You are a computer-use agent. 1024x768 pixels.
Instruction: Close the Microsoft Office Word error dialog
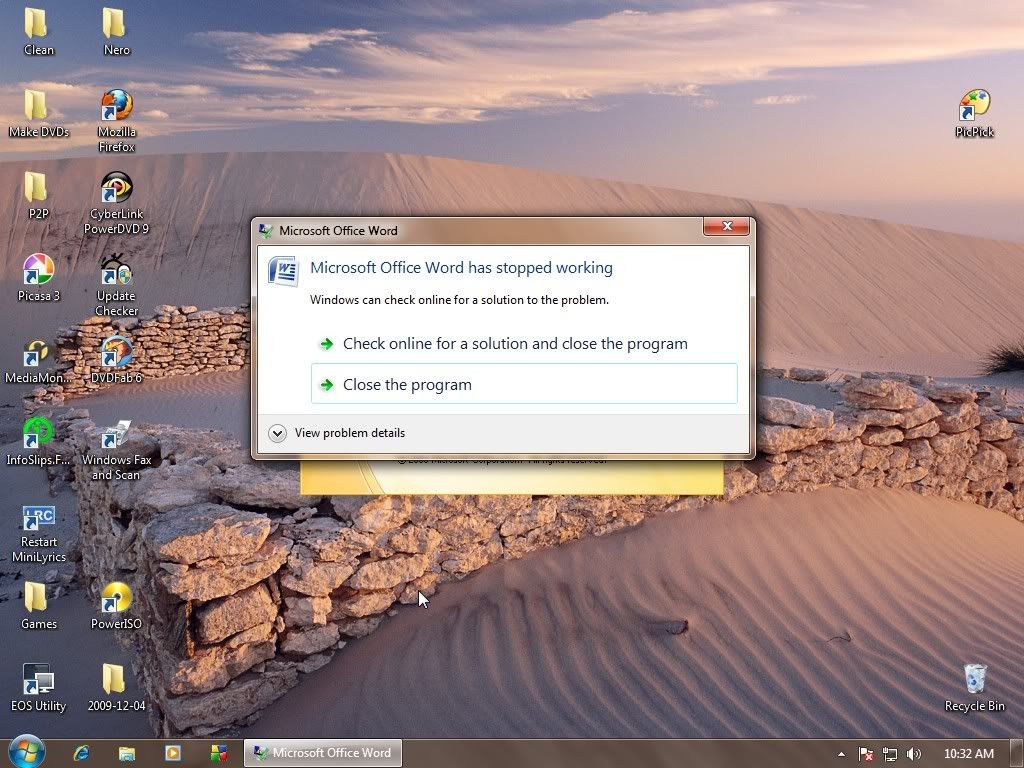(x=728, y=226)
